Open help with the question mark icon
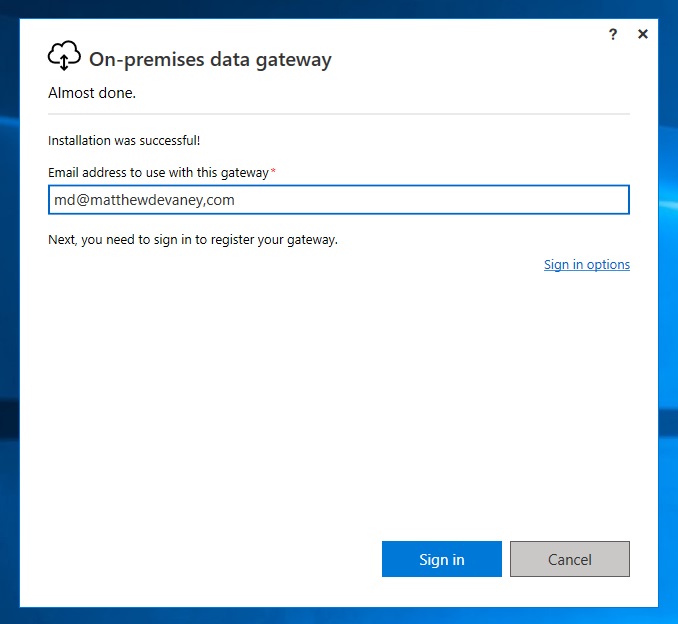 [613, 34]
